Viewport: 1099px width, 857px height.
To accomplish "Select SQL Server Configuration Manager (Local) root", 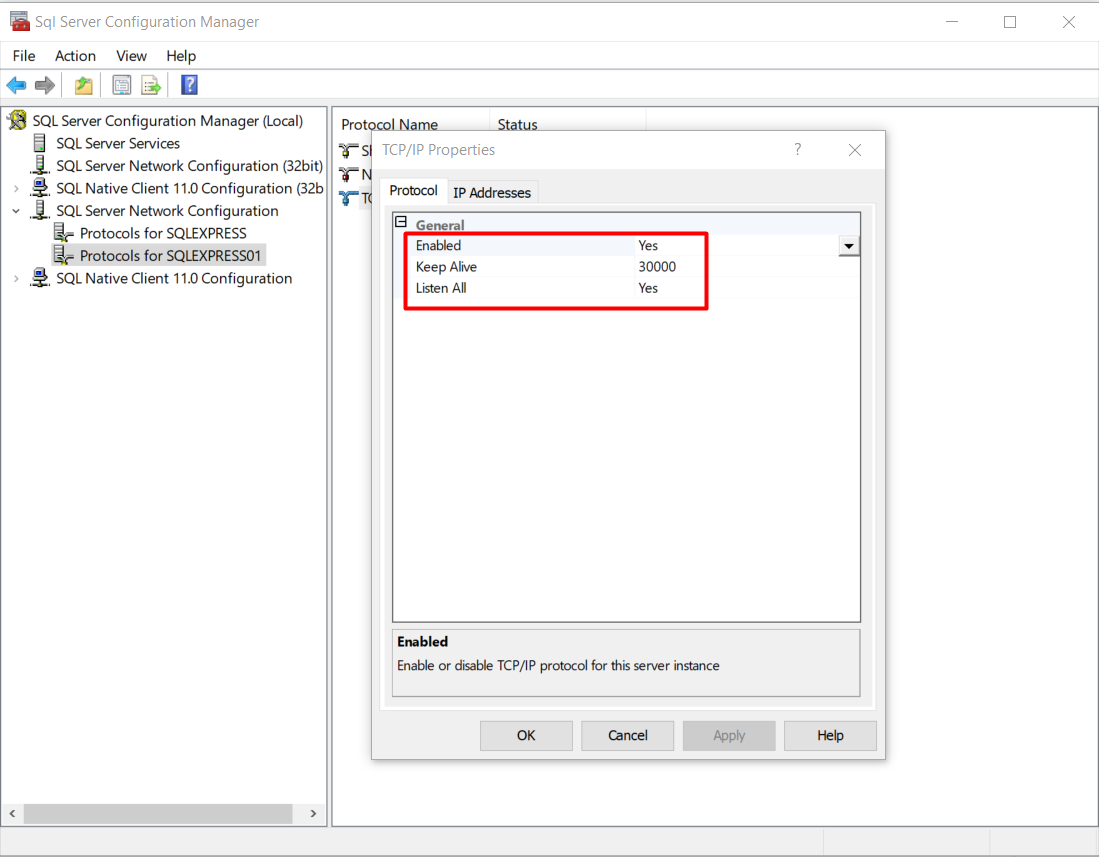I will (x=168, y=121).
